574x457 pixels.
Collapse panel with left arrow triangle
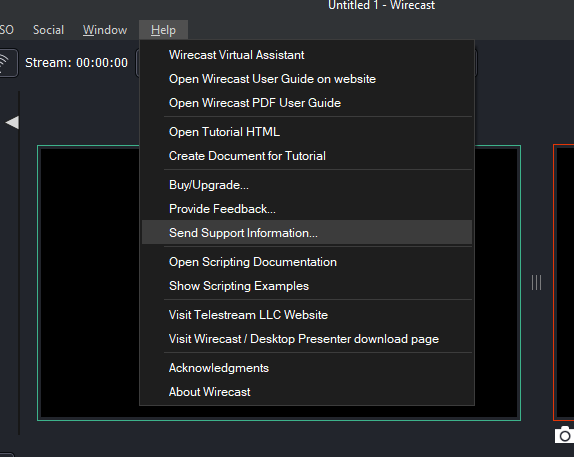(12, 122)
